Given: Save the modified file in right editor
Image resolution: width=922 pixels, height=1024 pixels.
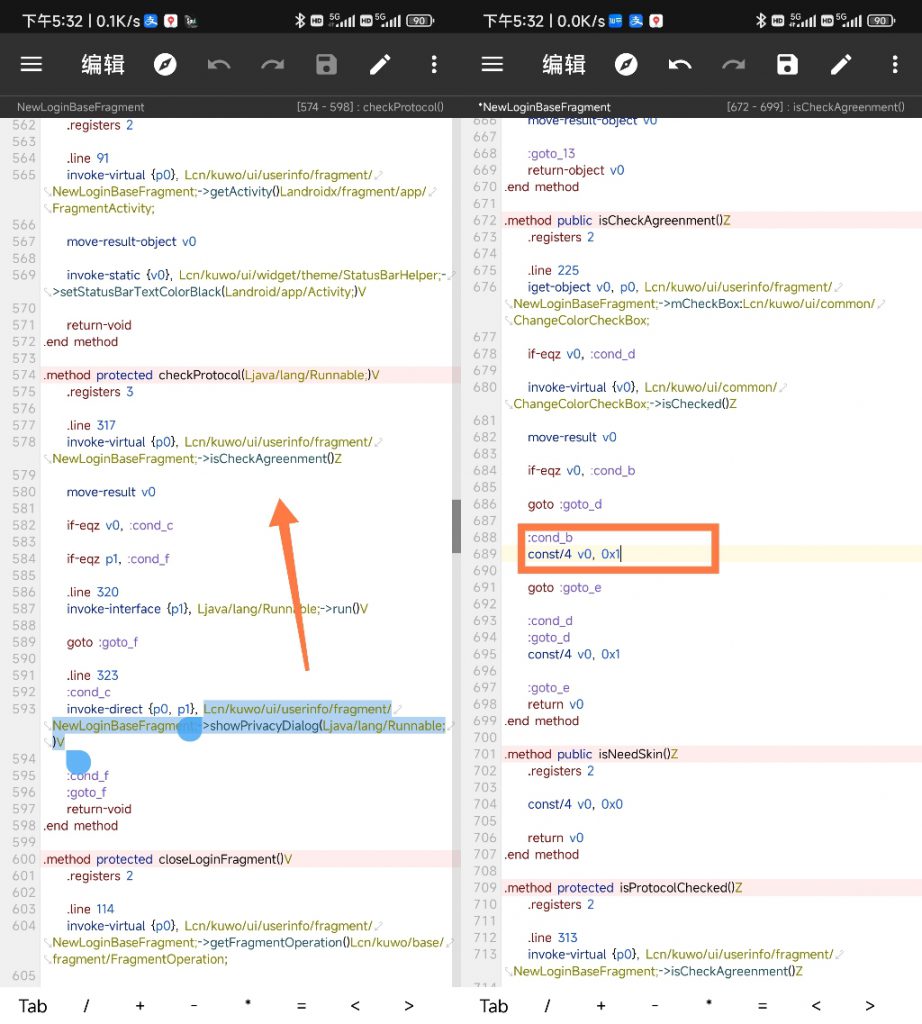Looking at the screenshot, I should [788, 65].
